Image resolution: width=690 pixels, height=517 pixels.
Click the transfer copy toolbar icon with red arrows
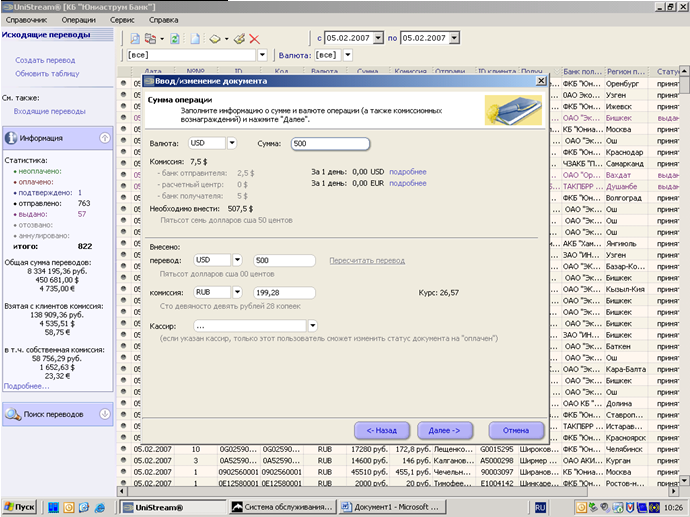150,39
